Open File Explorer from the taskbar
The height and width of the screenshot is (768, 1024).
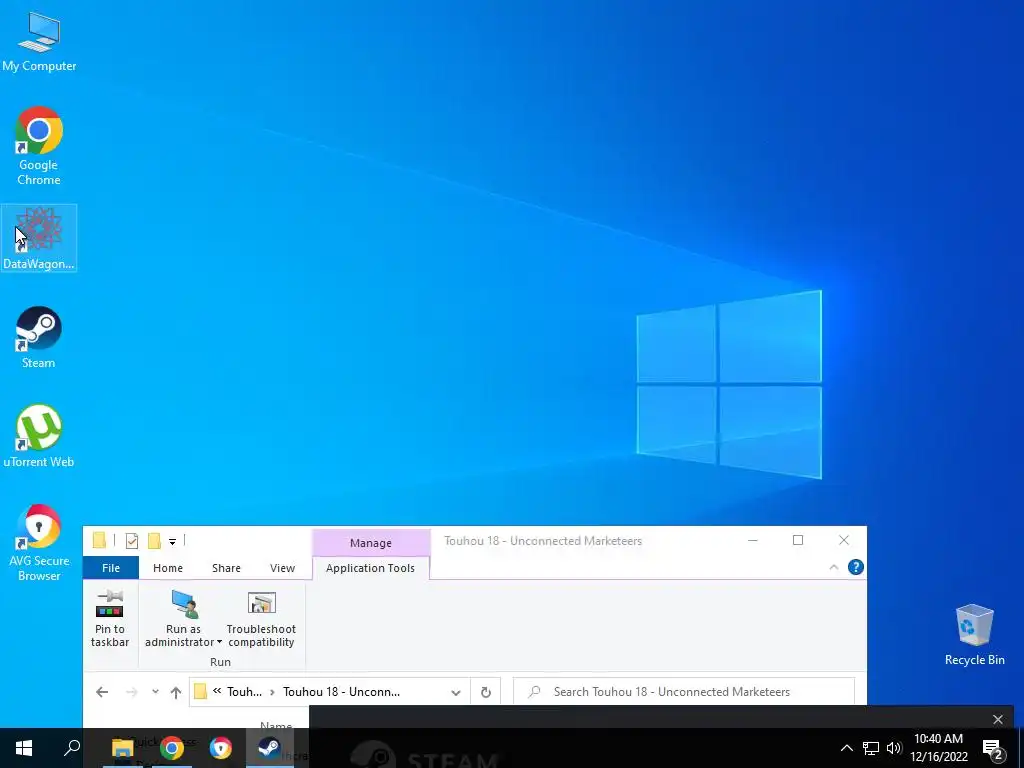[122, 748]
